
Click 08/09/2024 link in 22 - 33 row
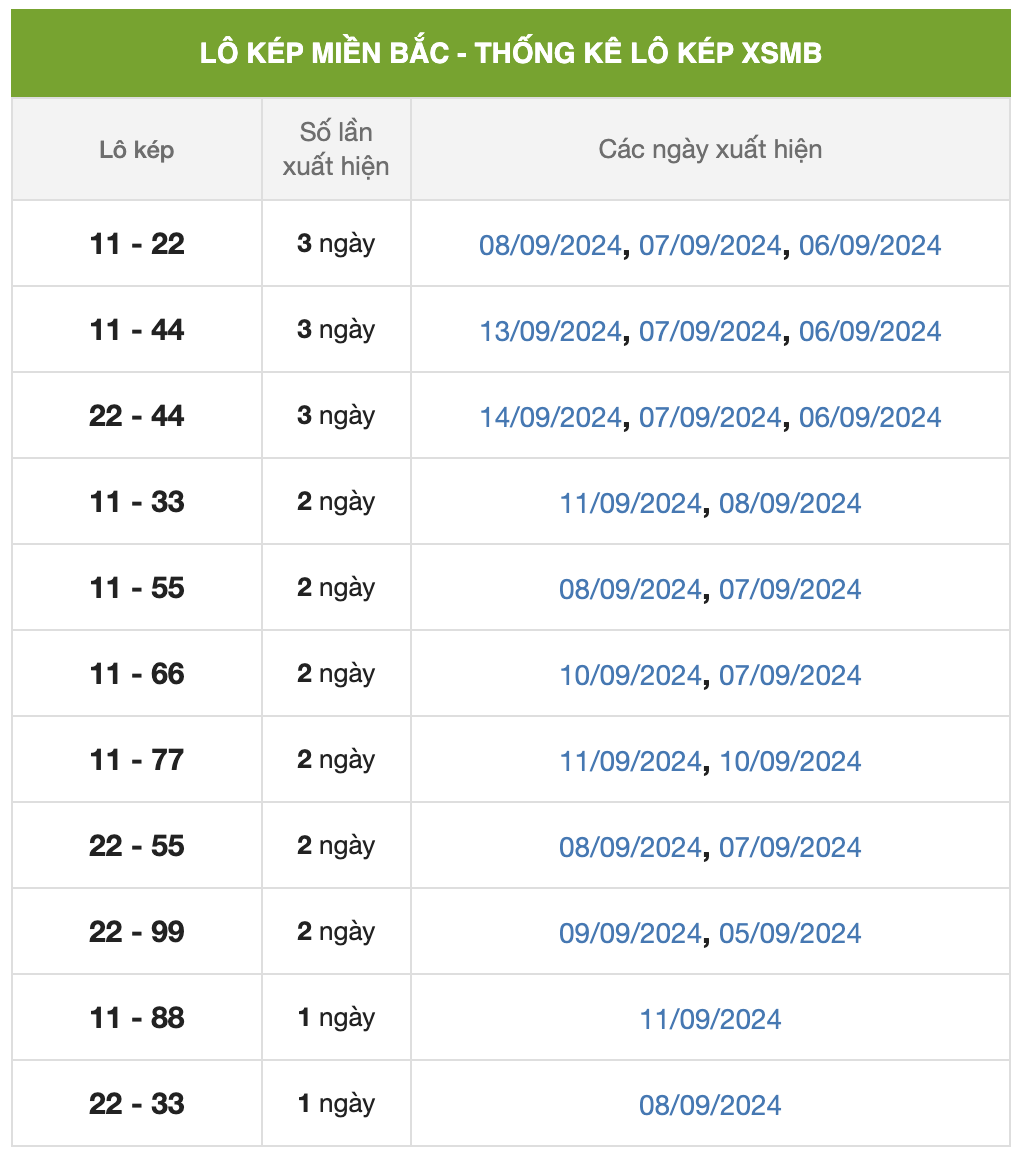(x=710, y=1105)
